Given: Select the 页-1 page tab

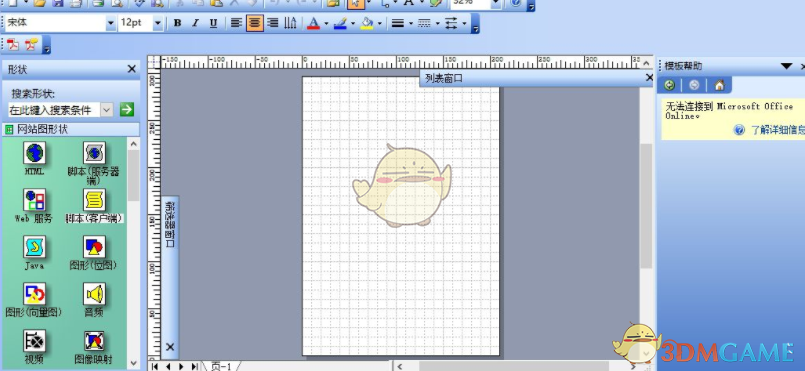Looking at the screenshot, I should [x=221, y=366].
